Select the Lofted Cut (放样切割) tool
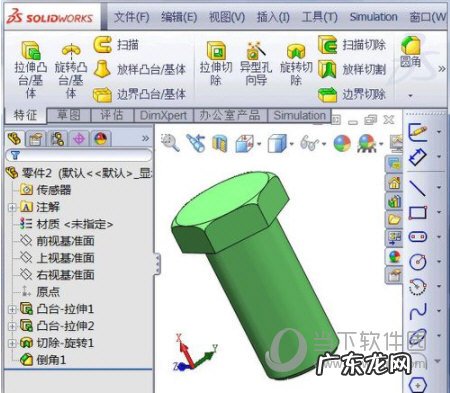Viewport: 450px width, 393px height. pos(352,69)
